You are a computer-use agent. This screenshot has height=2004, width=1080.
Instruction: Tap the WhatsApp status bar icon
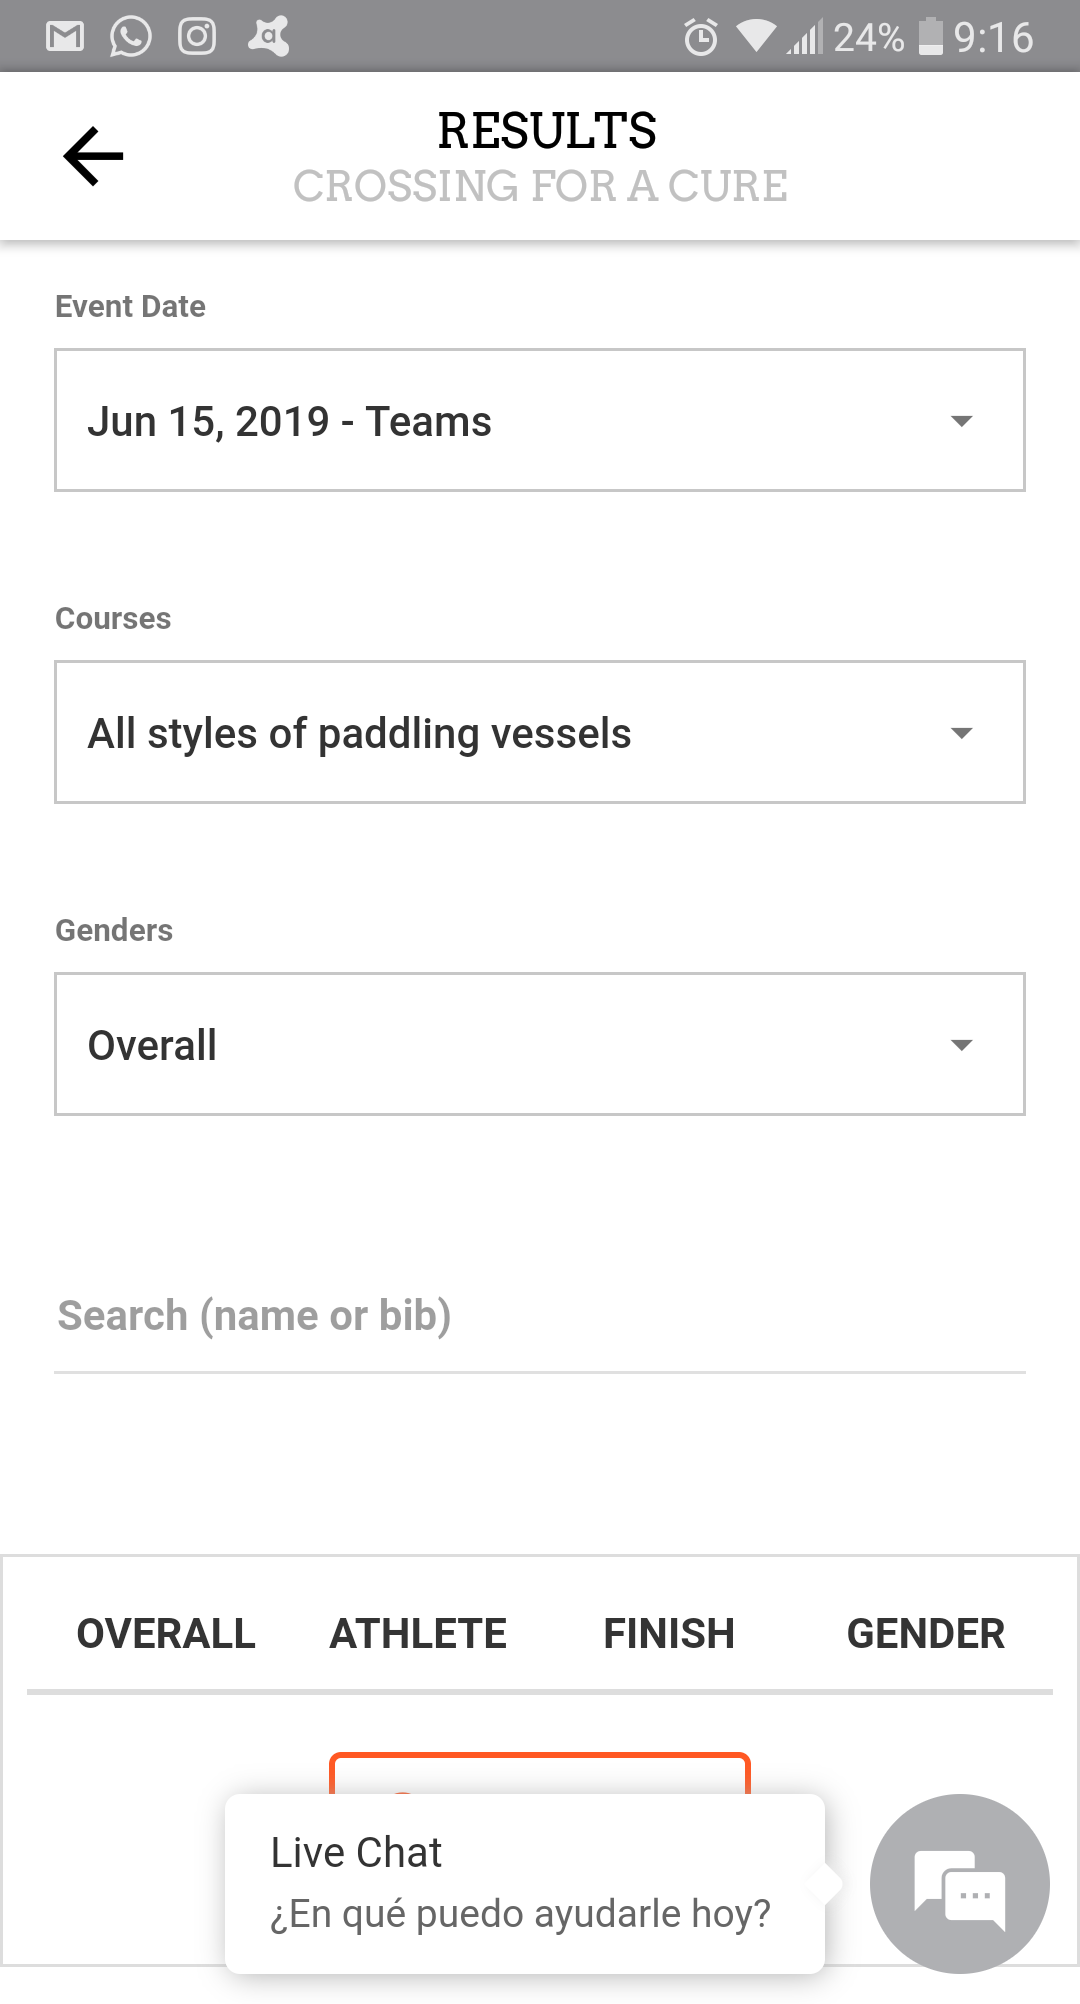coord(131,37)
